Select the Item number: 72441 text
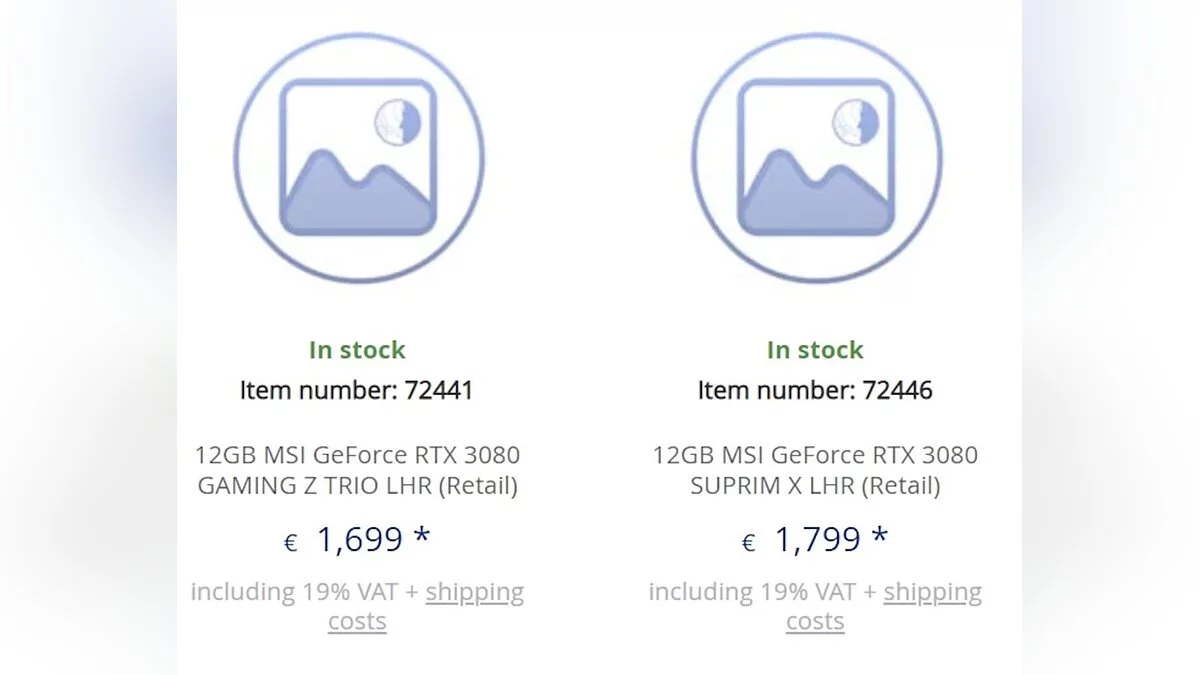 (356, 390)
